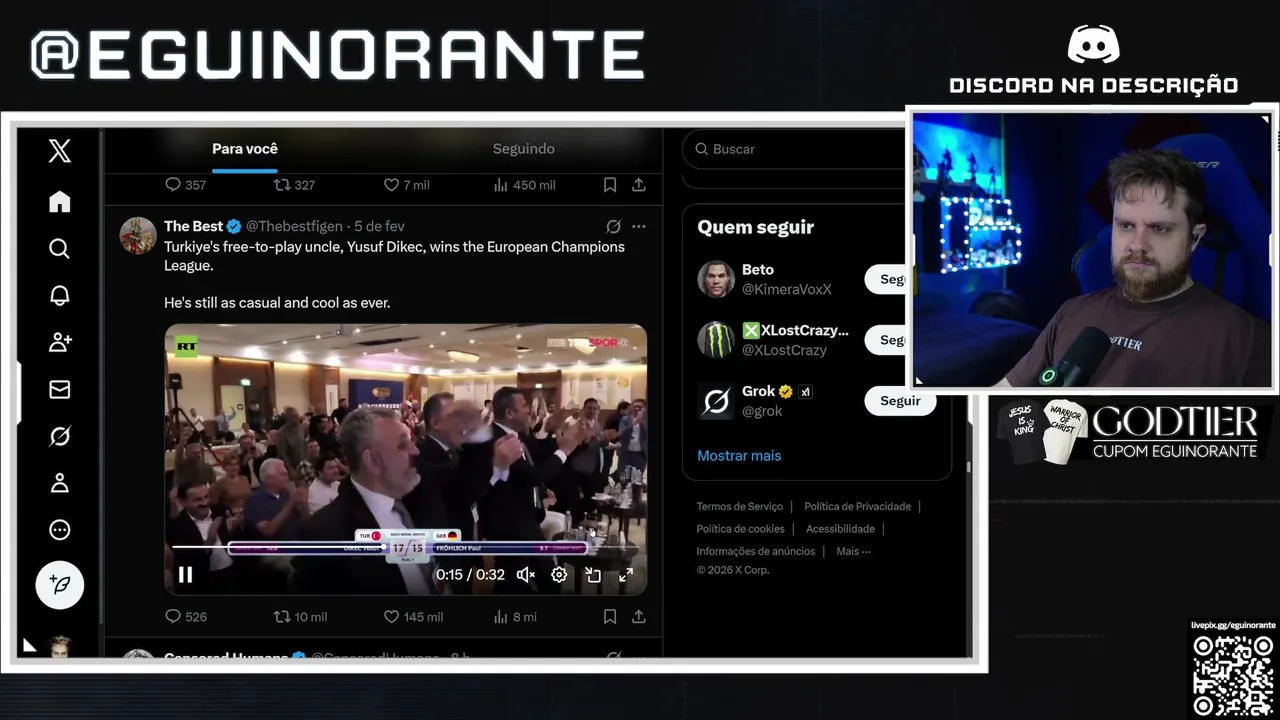
Task: Like The Best post, 145 mil
Action: point(413,617)
